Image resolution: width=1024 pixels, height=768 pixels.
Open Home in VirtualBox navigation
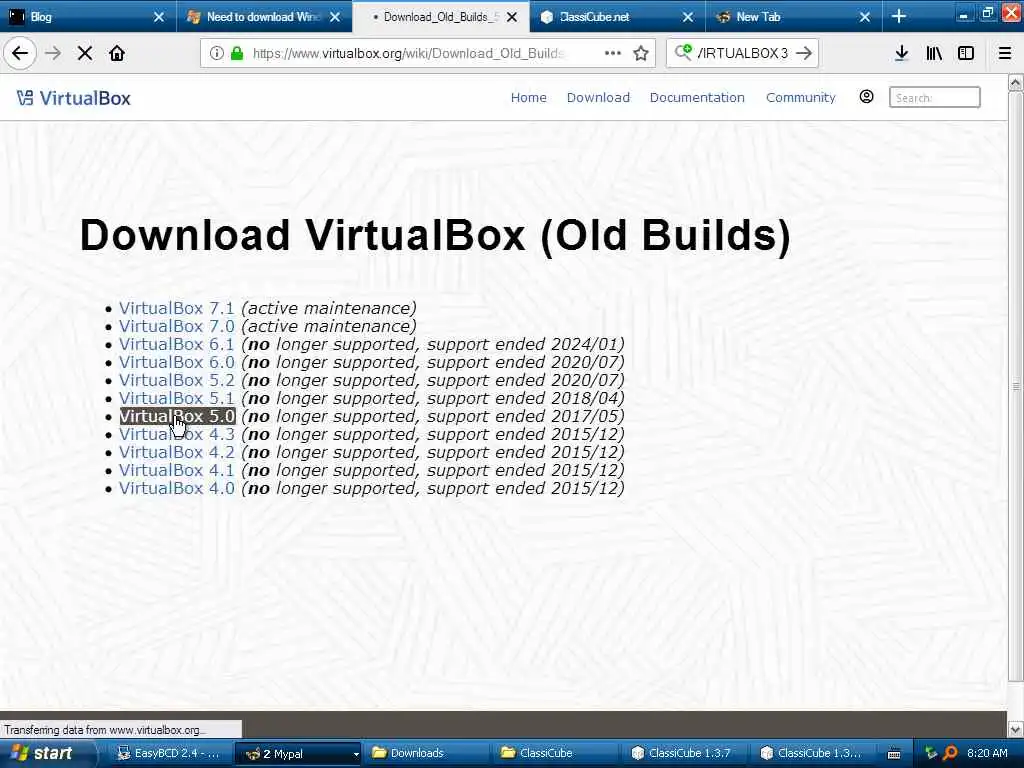pyautogui.click(x=528, y=97)
